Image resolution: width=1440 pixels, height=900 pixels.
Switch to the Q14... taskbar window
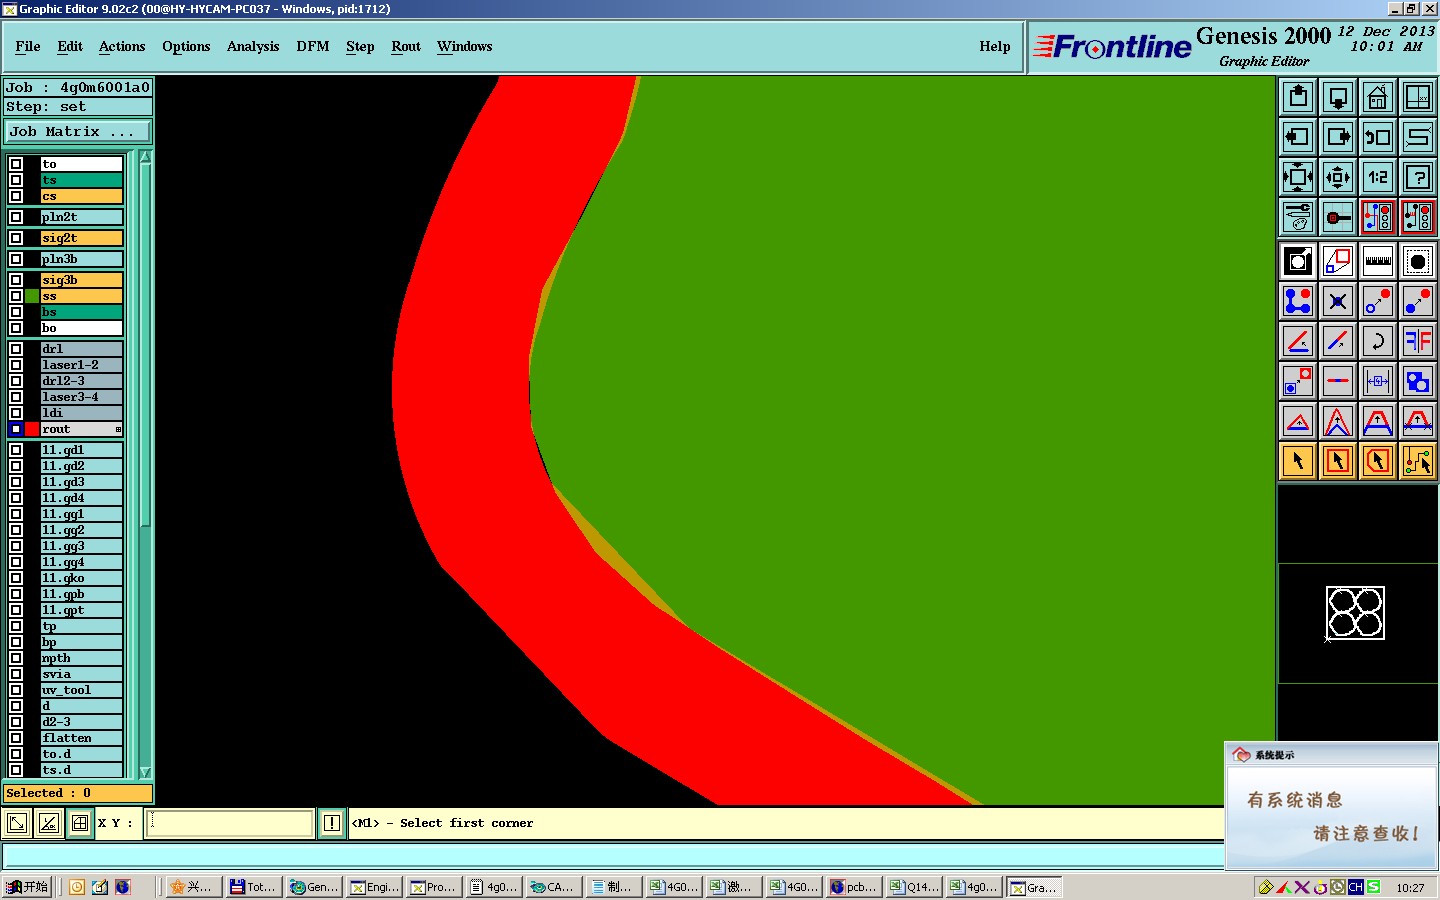pos(913,887)
